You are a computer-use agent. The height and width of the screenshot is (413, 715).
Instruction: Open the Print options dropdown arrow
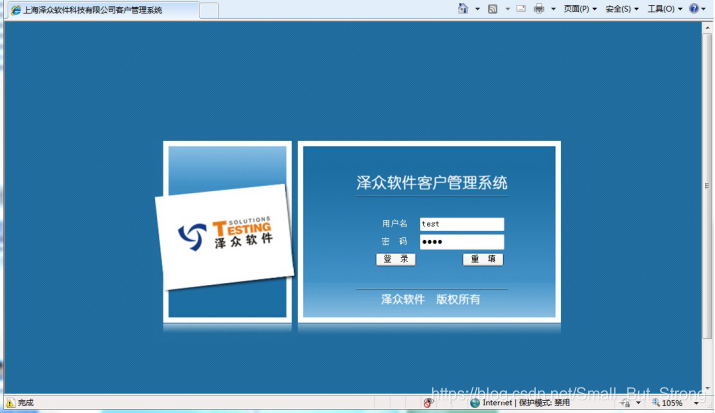pyautogui.click(x=553, y=9)
